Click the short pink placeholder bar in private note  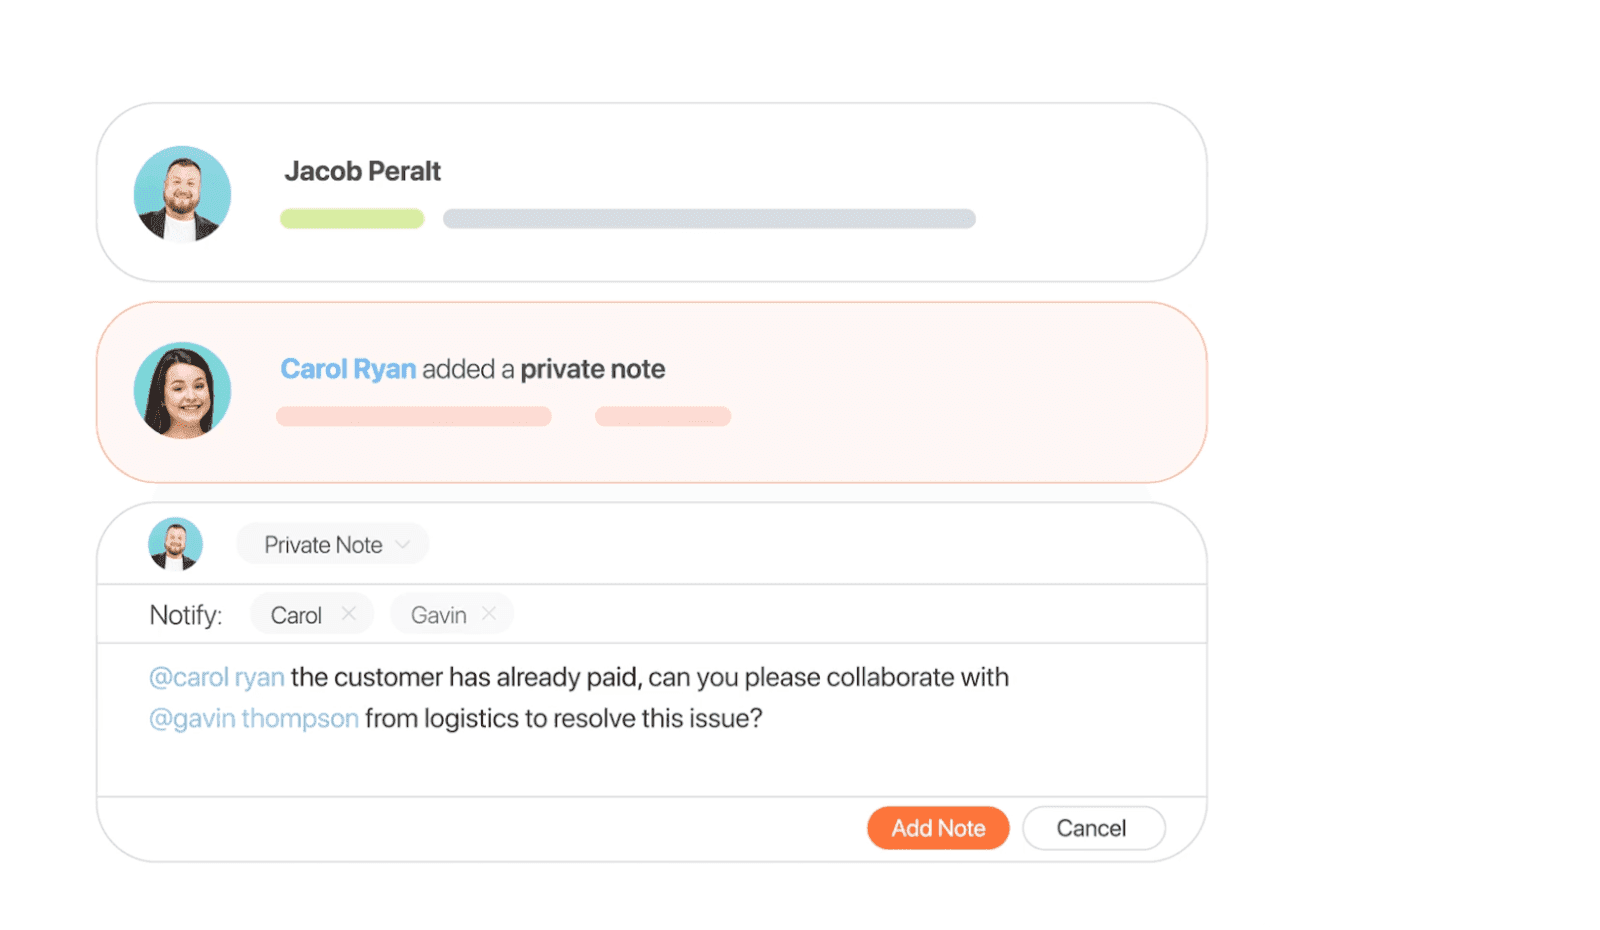point(663,416)
